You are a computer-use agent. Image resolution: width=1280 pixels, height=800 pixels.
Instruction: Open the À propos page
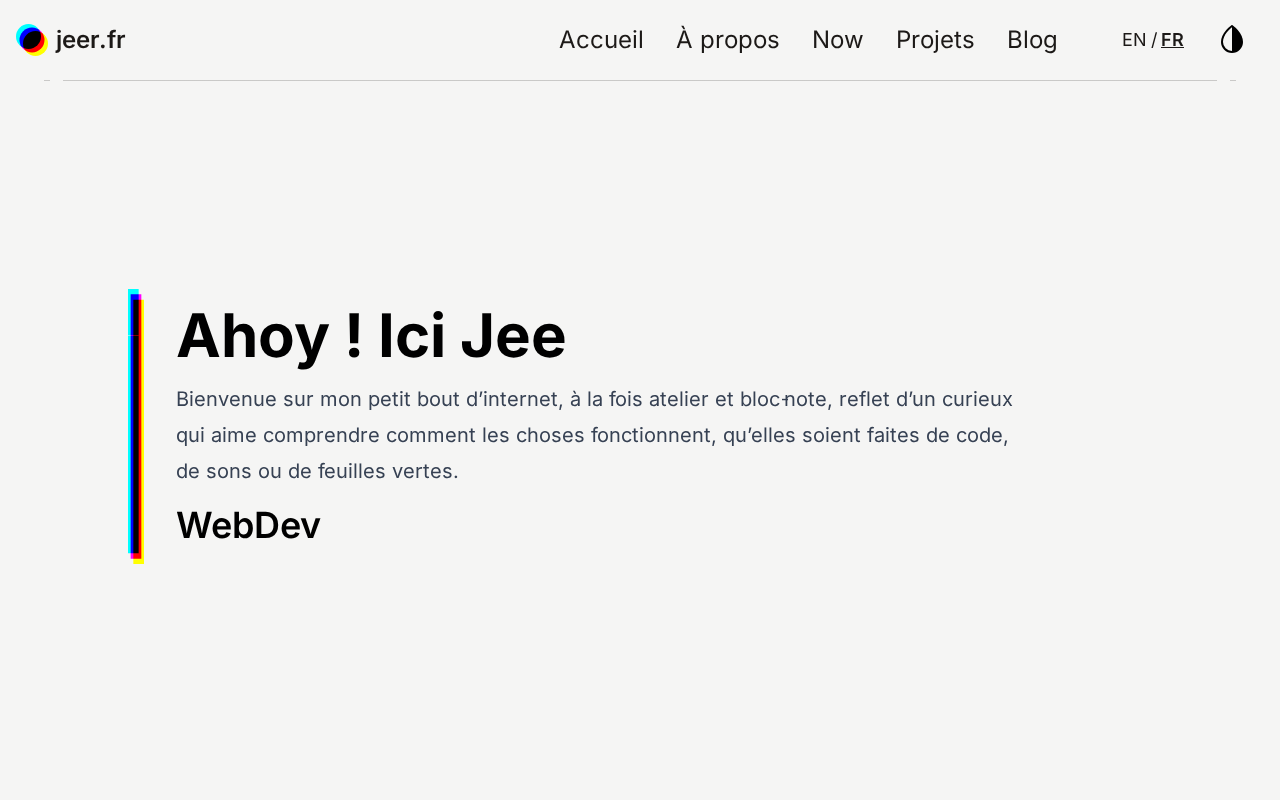(x=727, y=40)
